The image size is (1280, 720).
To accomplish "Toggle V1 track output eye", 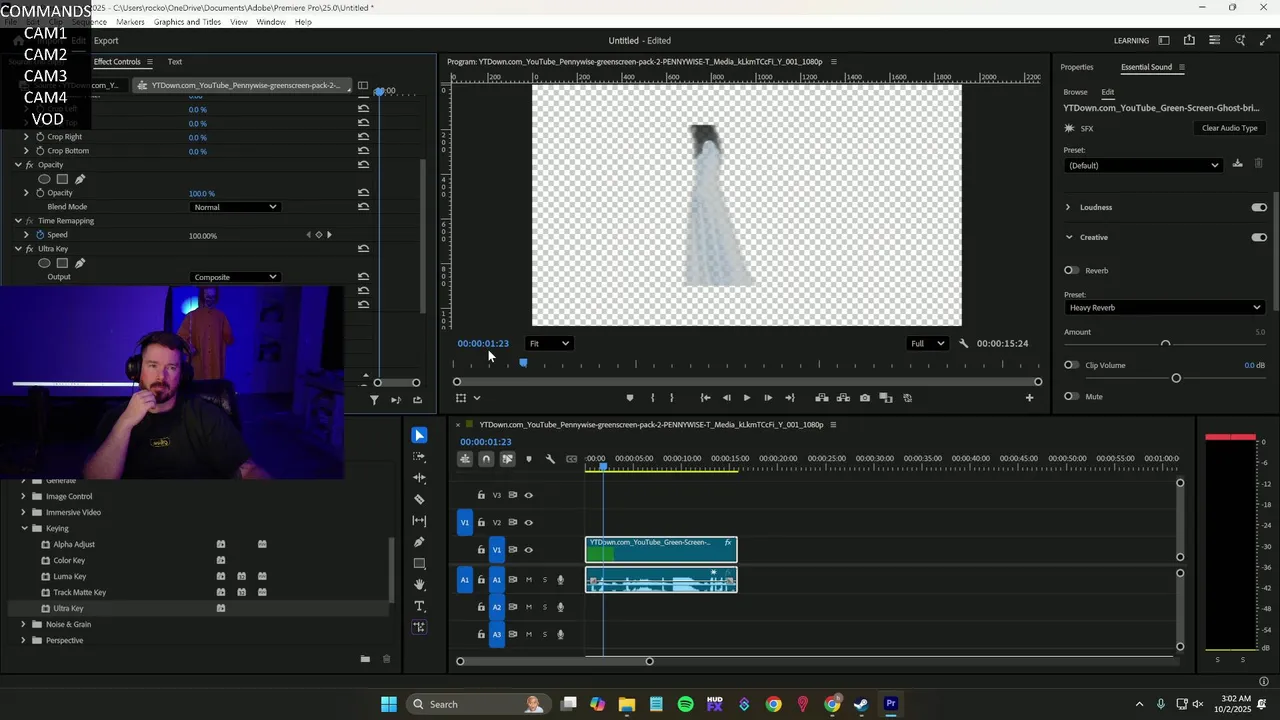I will 529,549.
